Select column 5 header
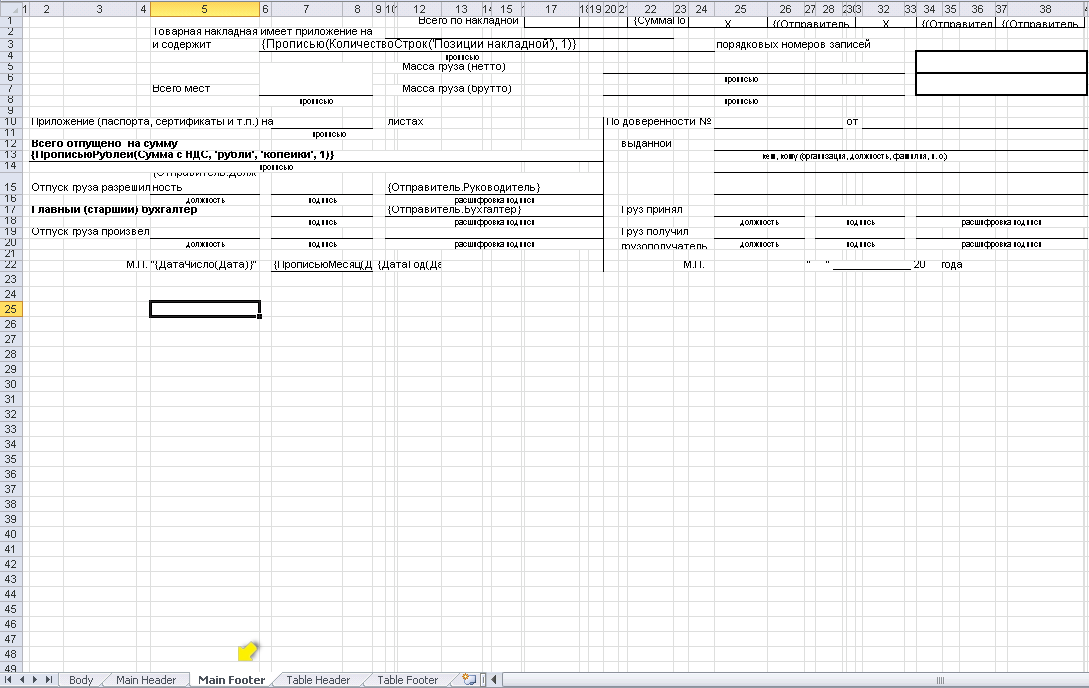Screen dimensions: 1089x688 pos(204,9)
